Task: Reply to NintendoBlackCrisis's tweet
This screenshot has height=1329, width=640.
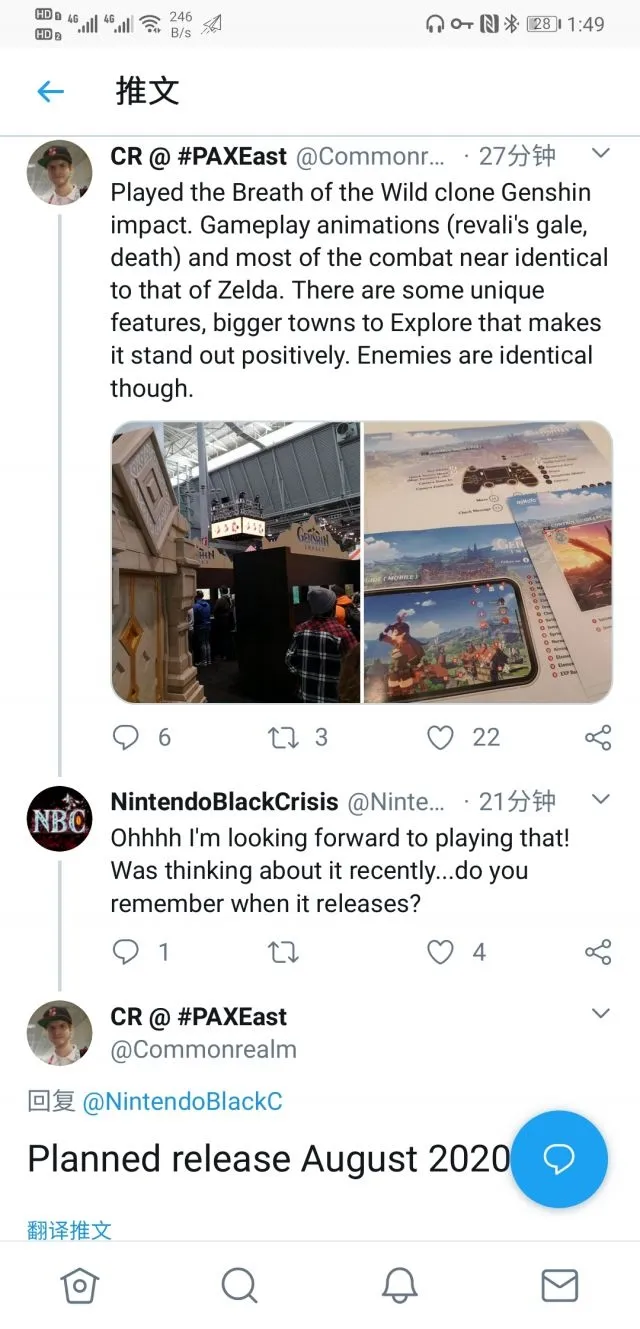Action: pos(126,951)
